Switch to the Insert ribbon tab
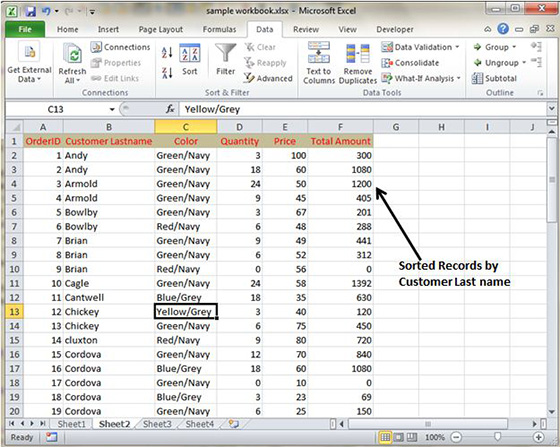 (x=108, y=29)
